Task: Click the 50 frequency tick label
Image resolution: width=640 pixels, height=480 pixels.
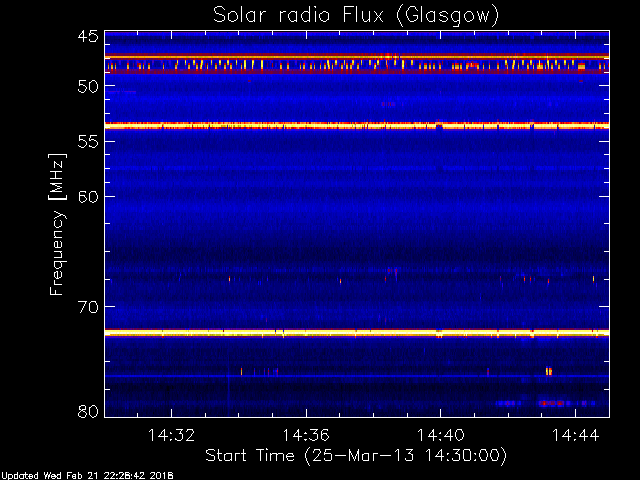Action: coord(88,86)
